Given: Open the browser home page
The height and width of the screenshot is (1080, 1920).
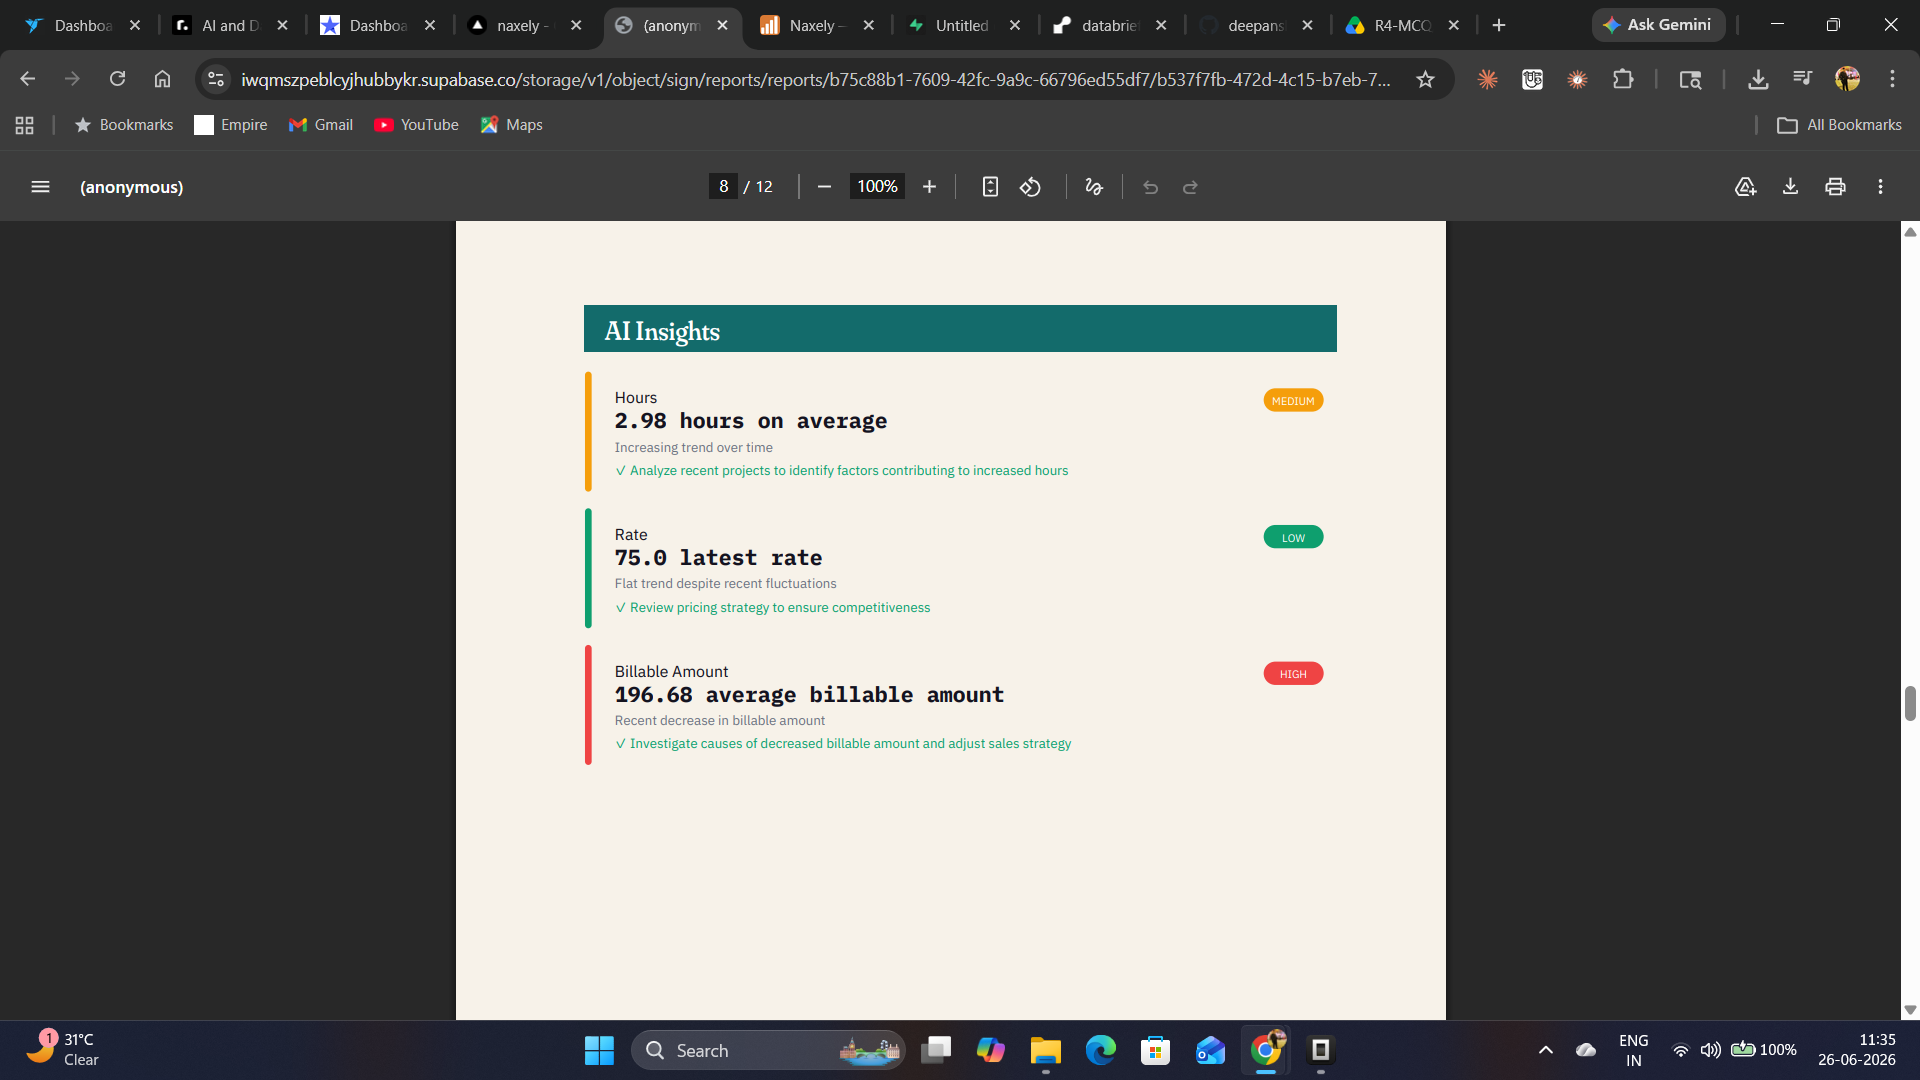Looking at the screenshot, I should [x=162, y=79].
